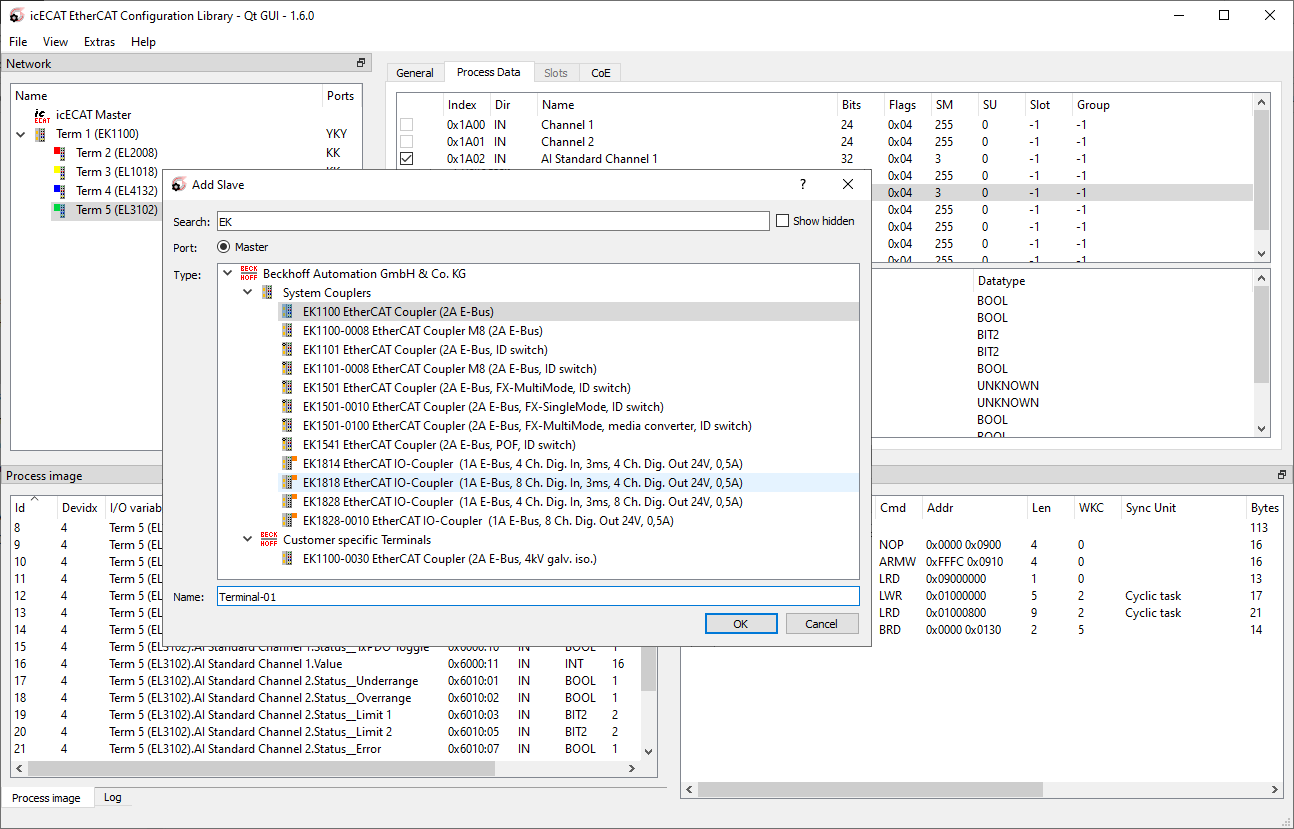This screenshot has height=829, width=1294.
Task: Open the View menu
Action: [x=56, y=42]
